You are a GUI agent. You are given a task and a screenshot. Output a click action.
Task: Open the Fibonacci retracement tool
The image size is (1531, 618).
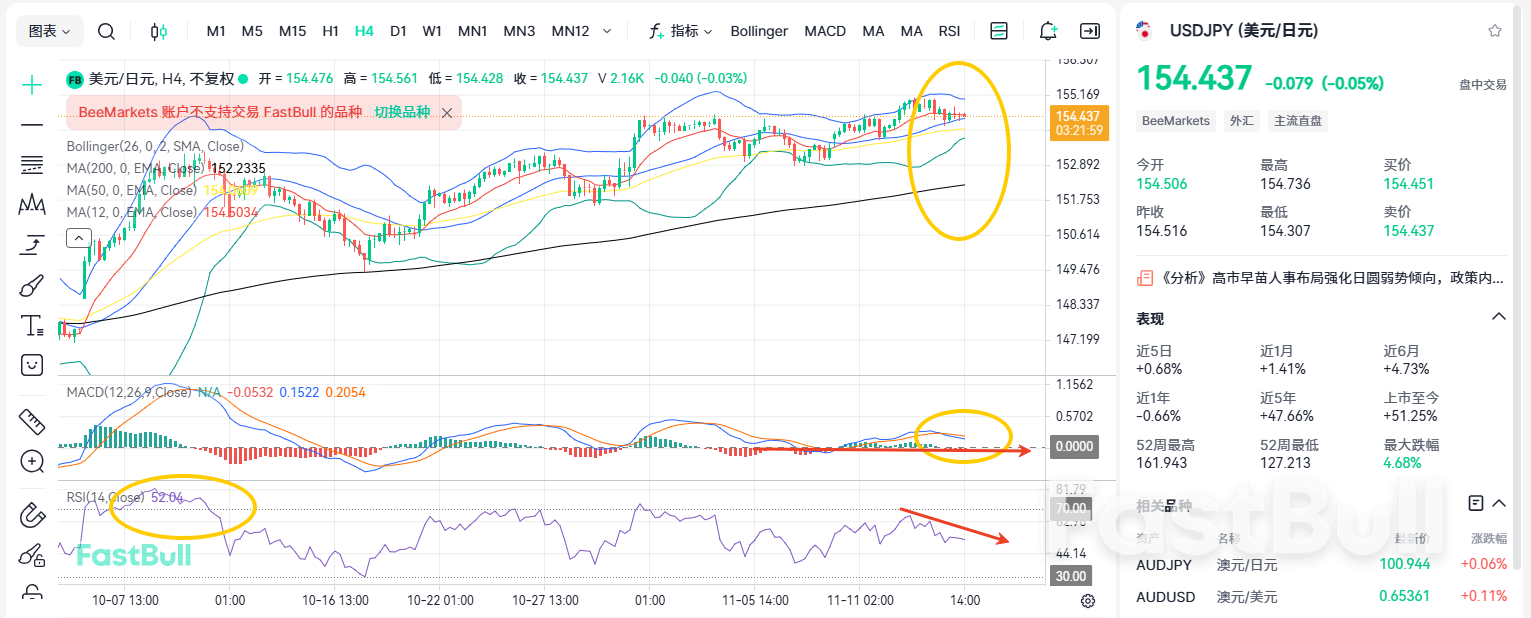pyautogui.click(x=31, y=163)
